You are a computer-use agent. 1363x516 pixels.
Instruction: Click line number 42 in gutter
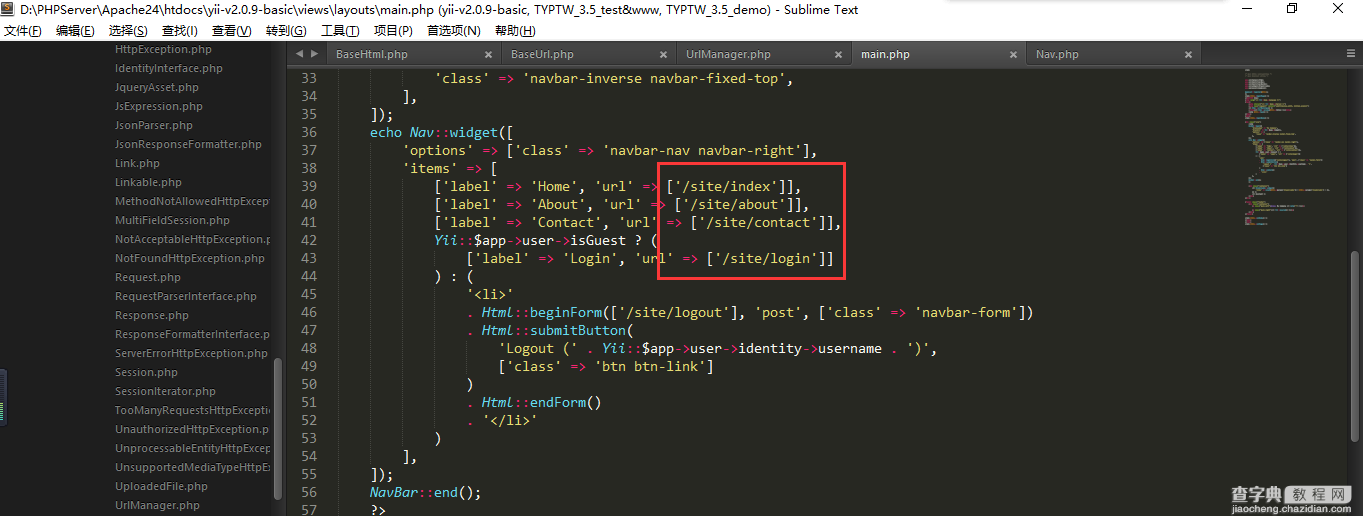307,240
